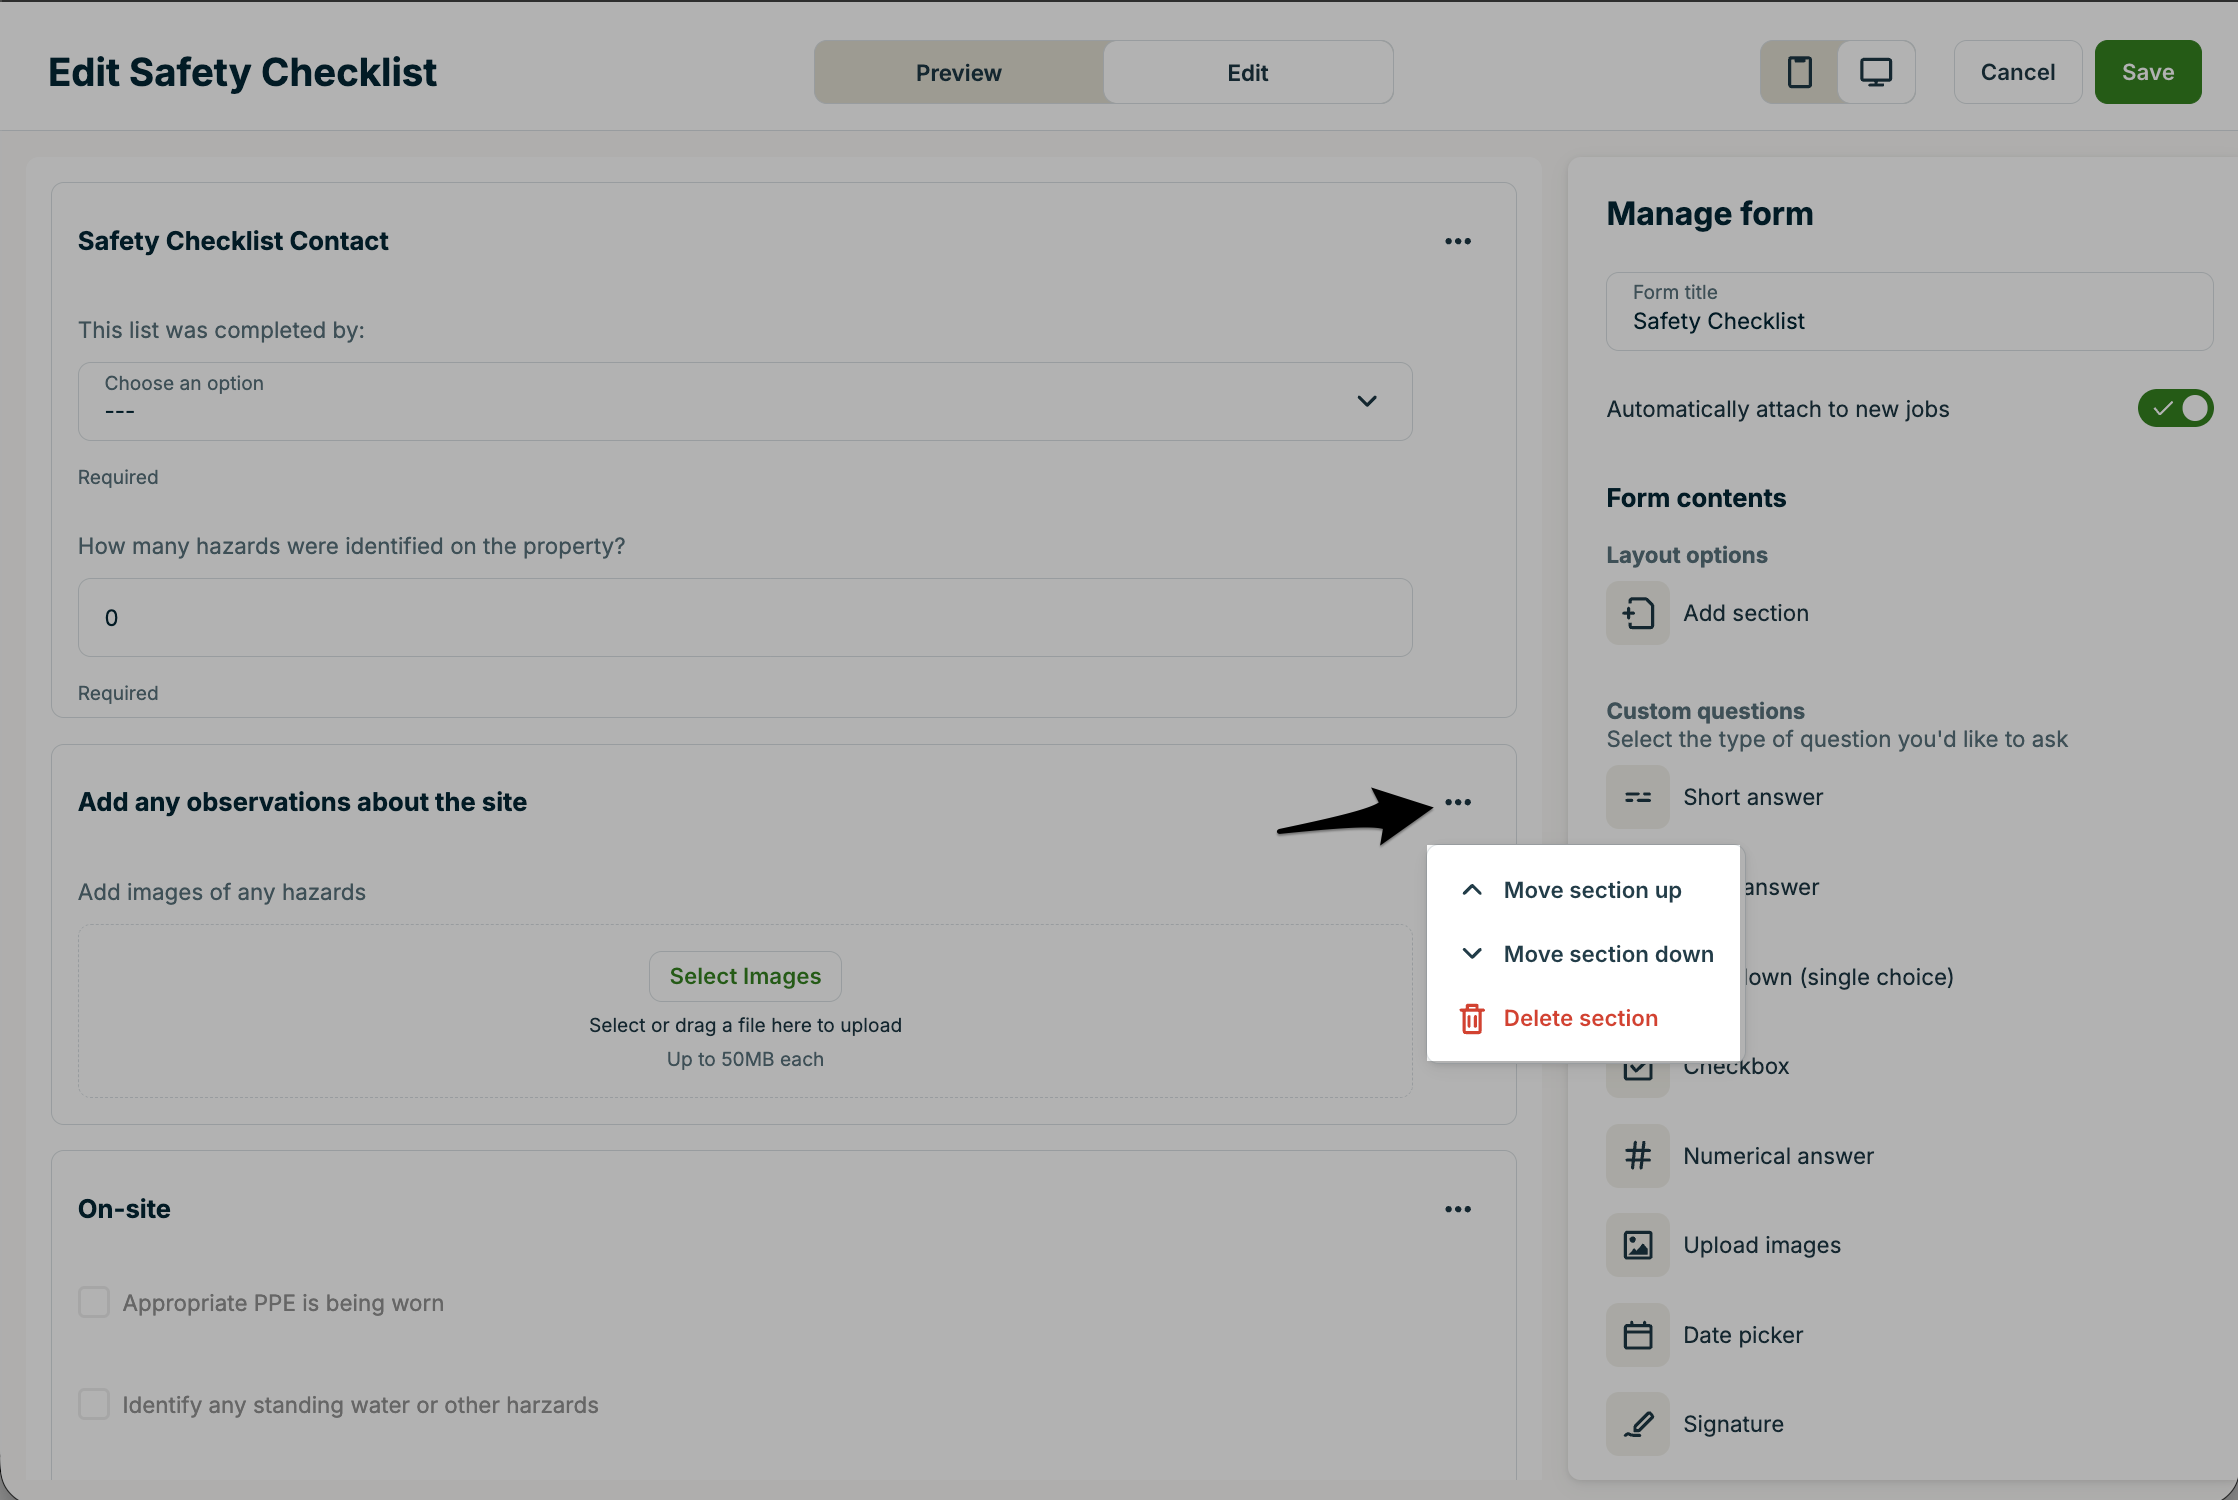
Task: Open the Choose an option dropdown
Action: (x=744, y=401)
